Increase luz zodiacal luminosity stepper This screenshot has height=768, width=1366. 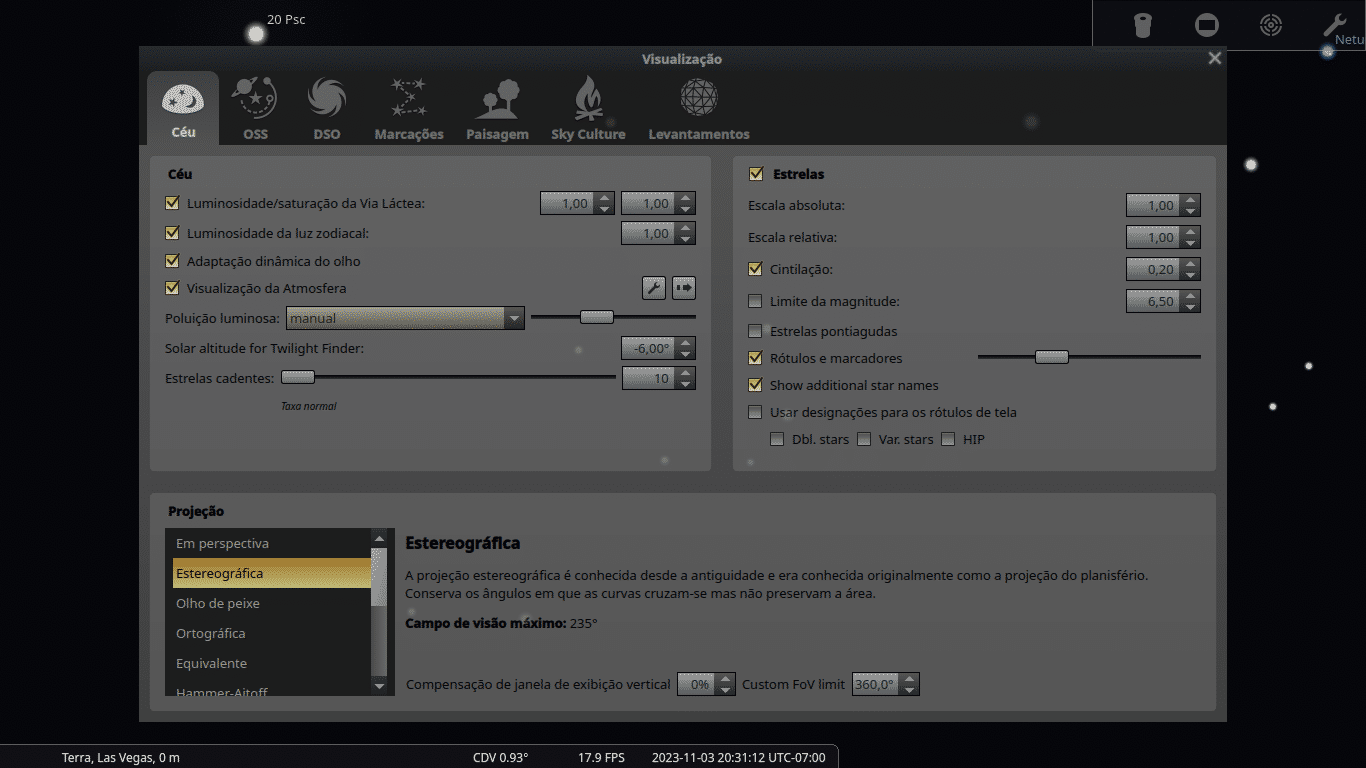click(685, 228)
